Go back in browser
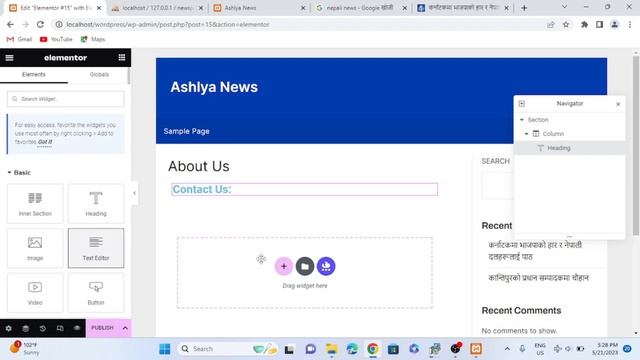 click(10, 24)
